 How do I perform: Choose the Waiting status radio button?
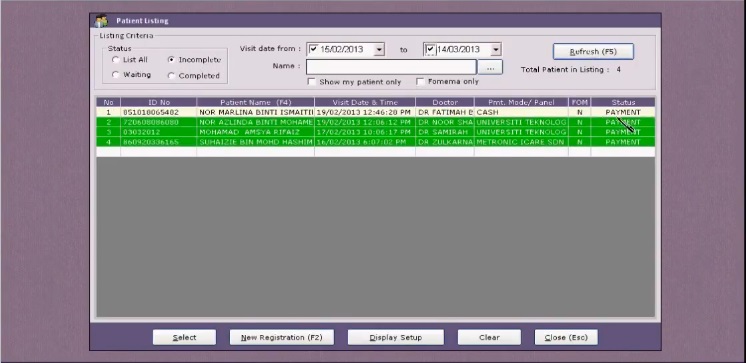pyautogui.click(x=115, y=75)
